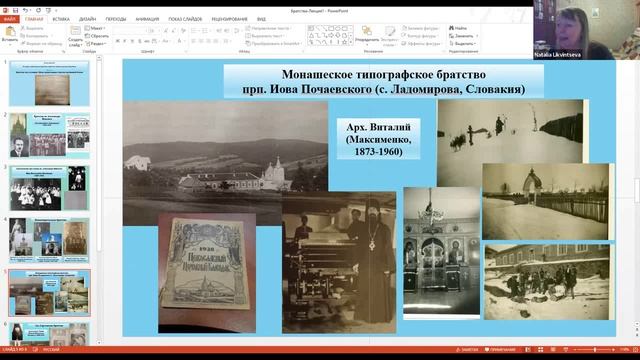Toggle text Shadow formatting

pos(140,41)
